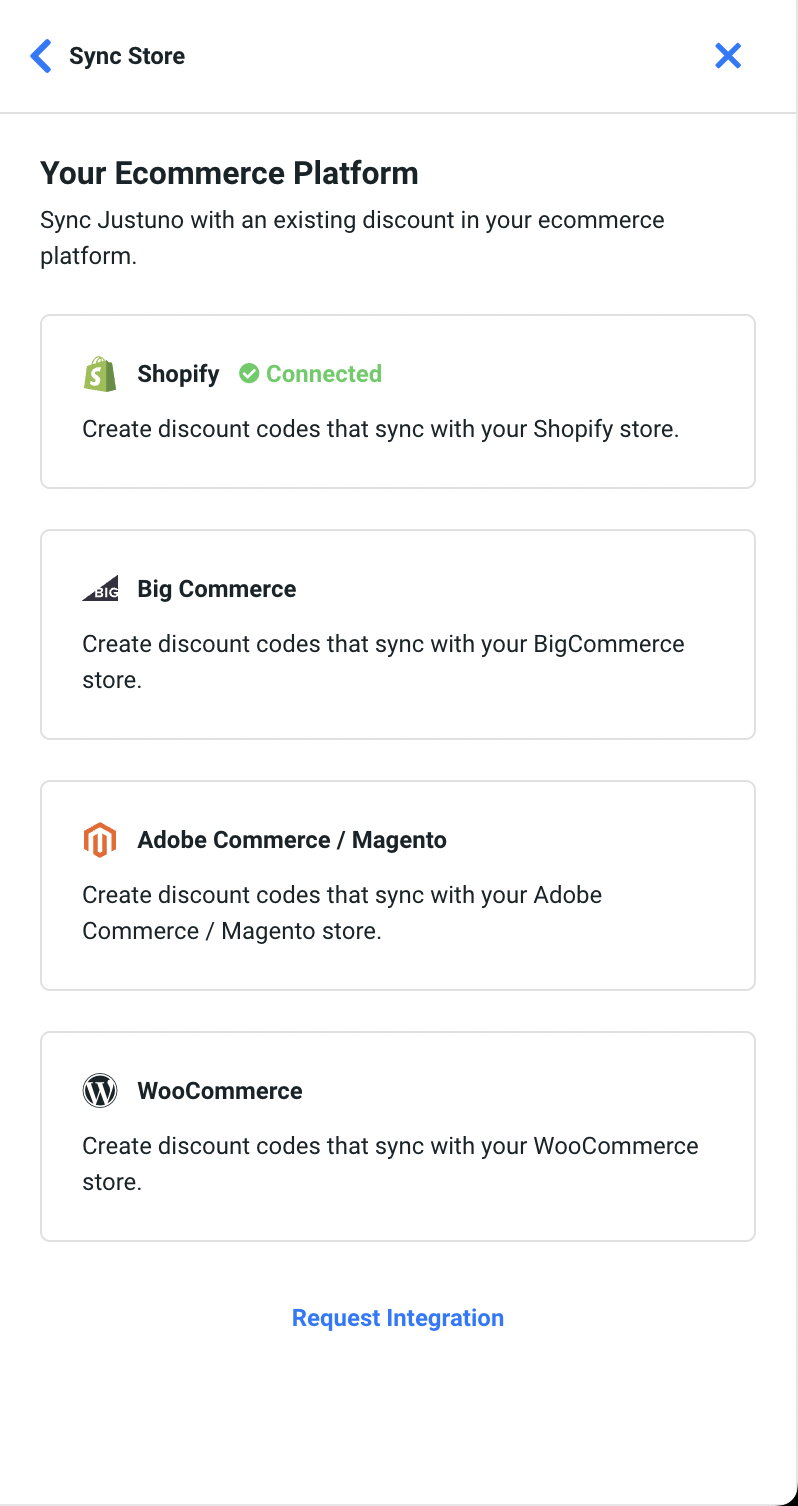Choose the Big Commerce platform title
Image resolution: width=798 pixels, height=1506 pixels.
coord(217,589)
